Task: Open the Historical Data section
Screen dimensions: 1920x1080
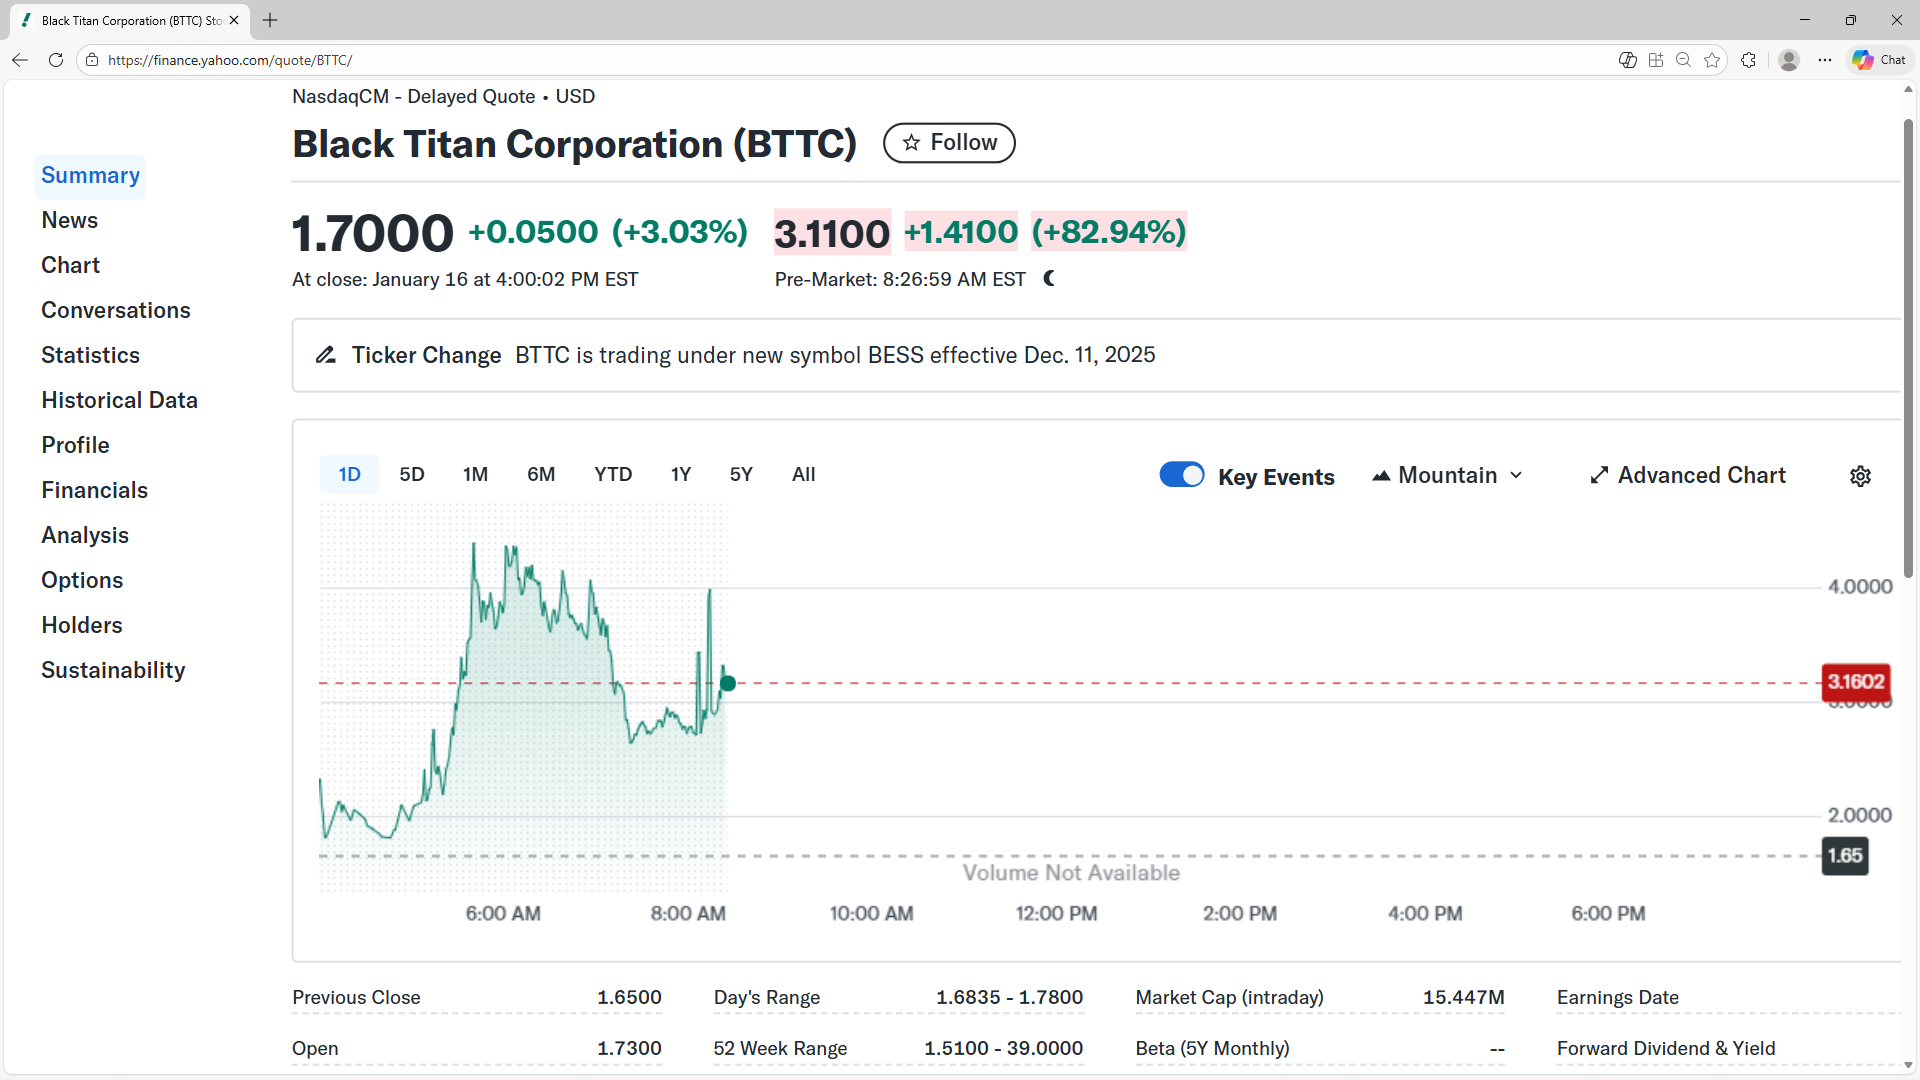Action: (x=119, y=400)
